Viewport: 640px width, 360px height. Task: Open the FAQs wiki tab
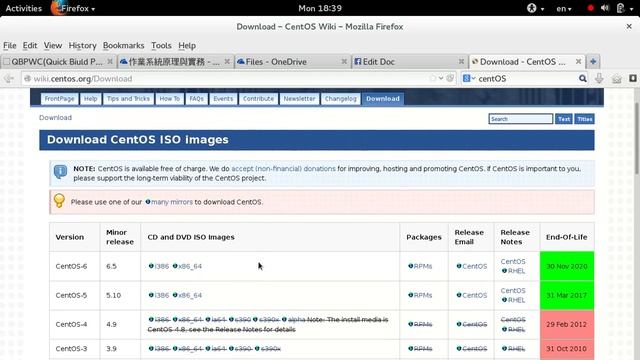tap(196, 99)
